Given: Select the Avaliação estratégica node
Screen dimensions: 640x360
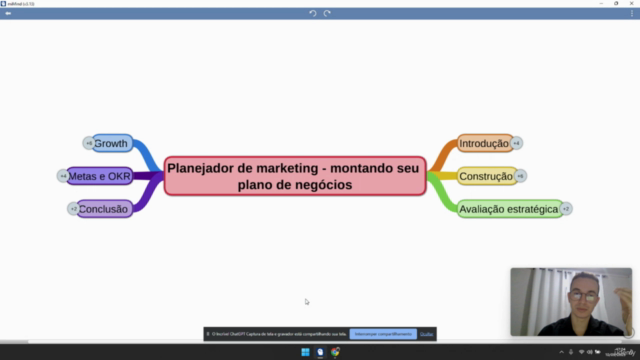Looking at the screenshot, I should (510, 209).
